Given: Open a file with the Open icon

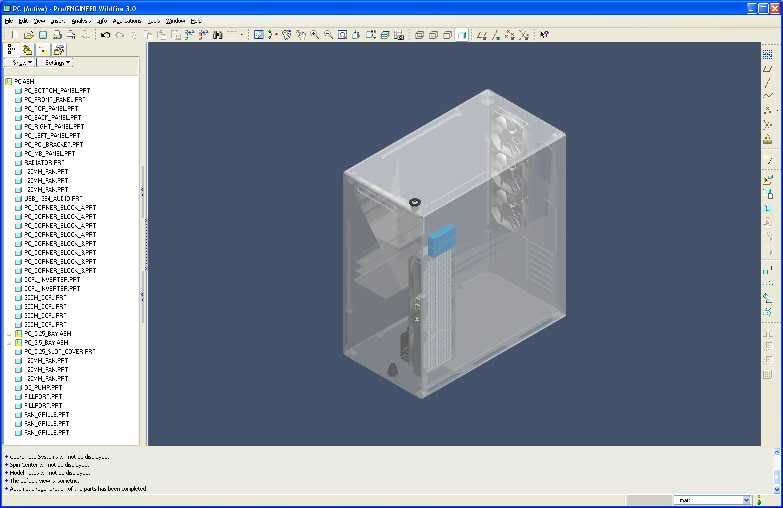Looking at the screenshot, I should 28,35.
